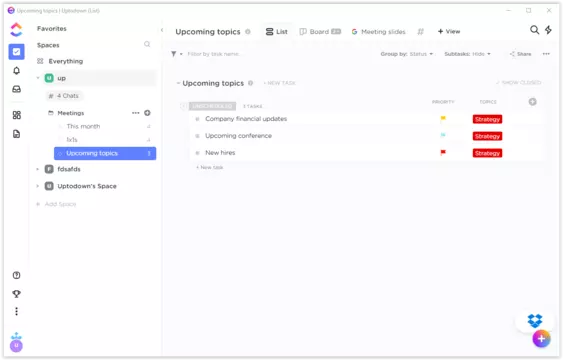
Task: Open the automations lightning bolt icon
Action: (548, 30)
